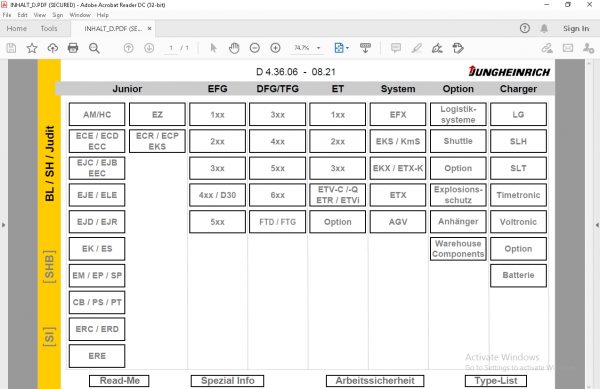Zoom in with plus icon
The width and height of the screenshot is (600, 389).
(275, 48)
